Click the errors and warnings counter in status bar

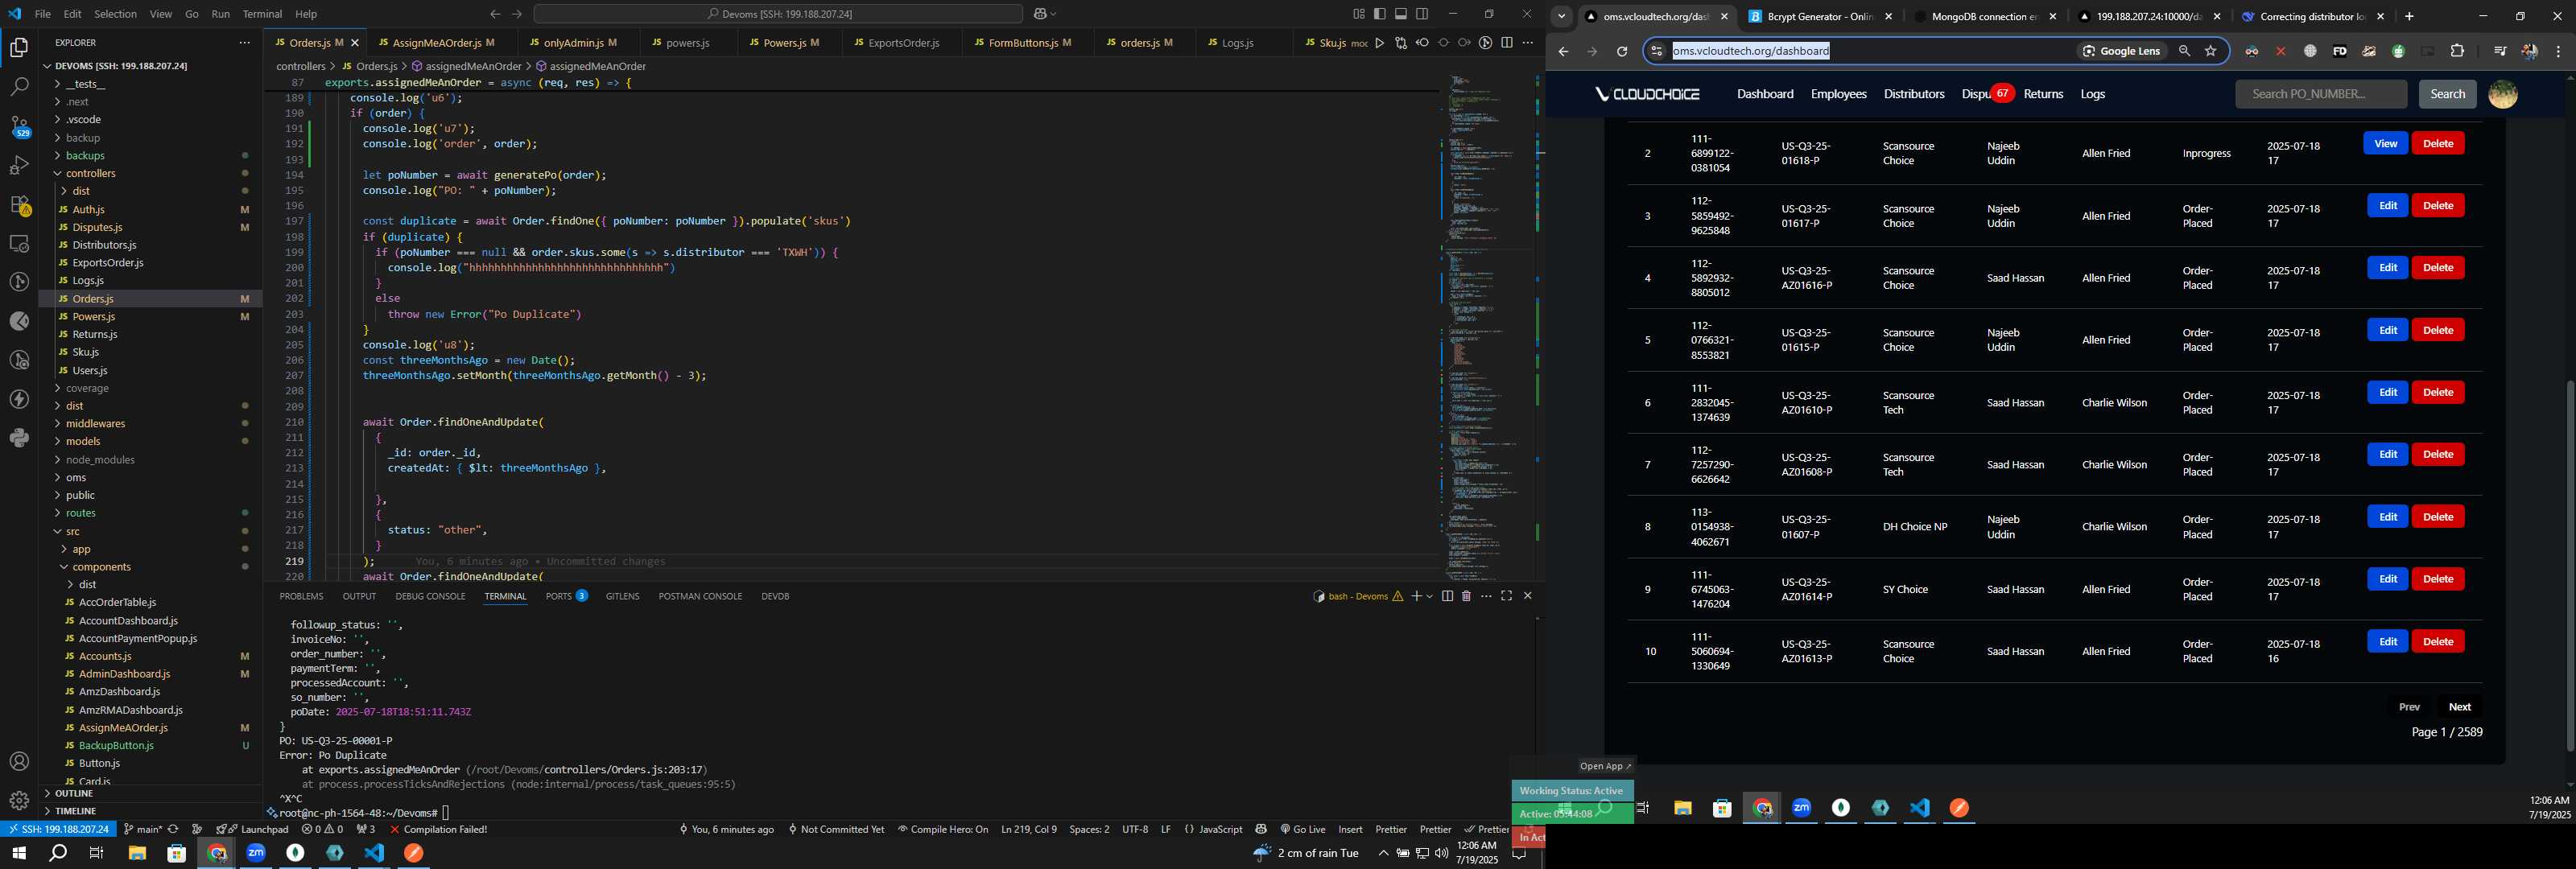pos(322,829)
